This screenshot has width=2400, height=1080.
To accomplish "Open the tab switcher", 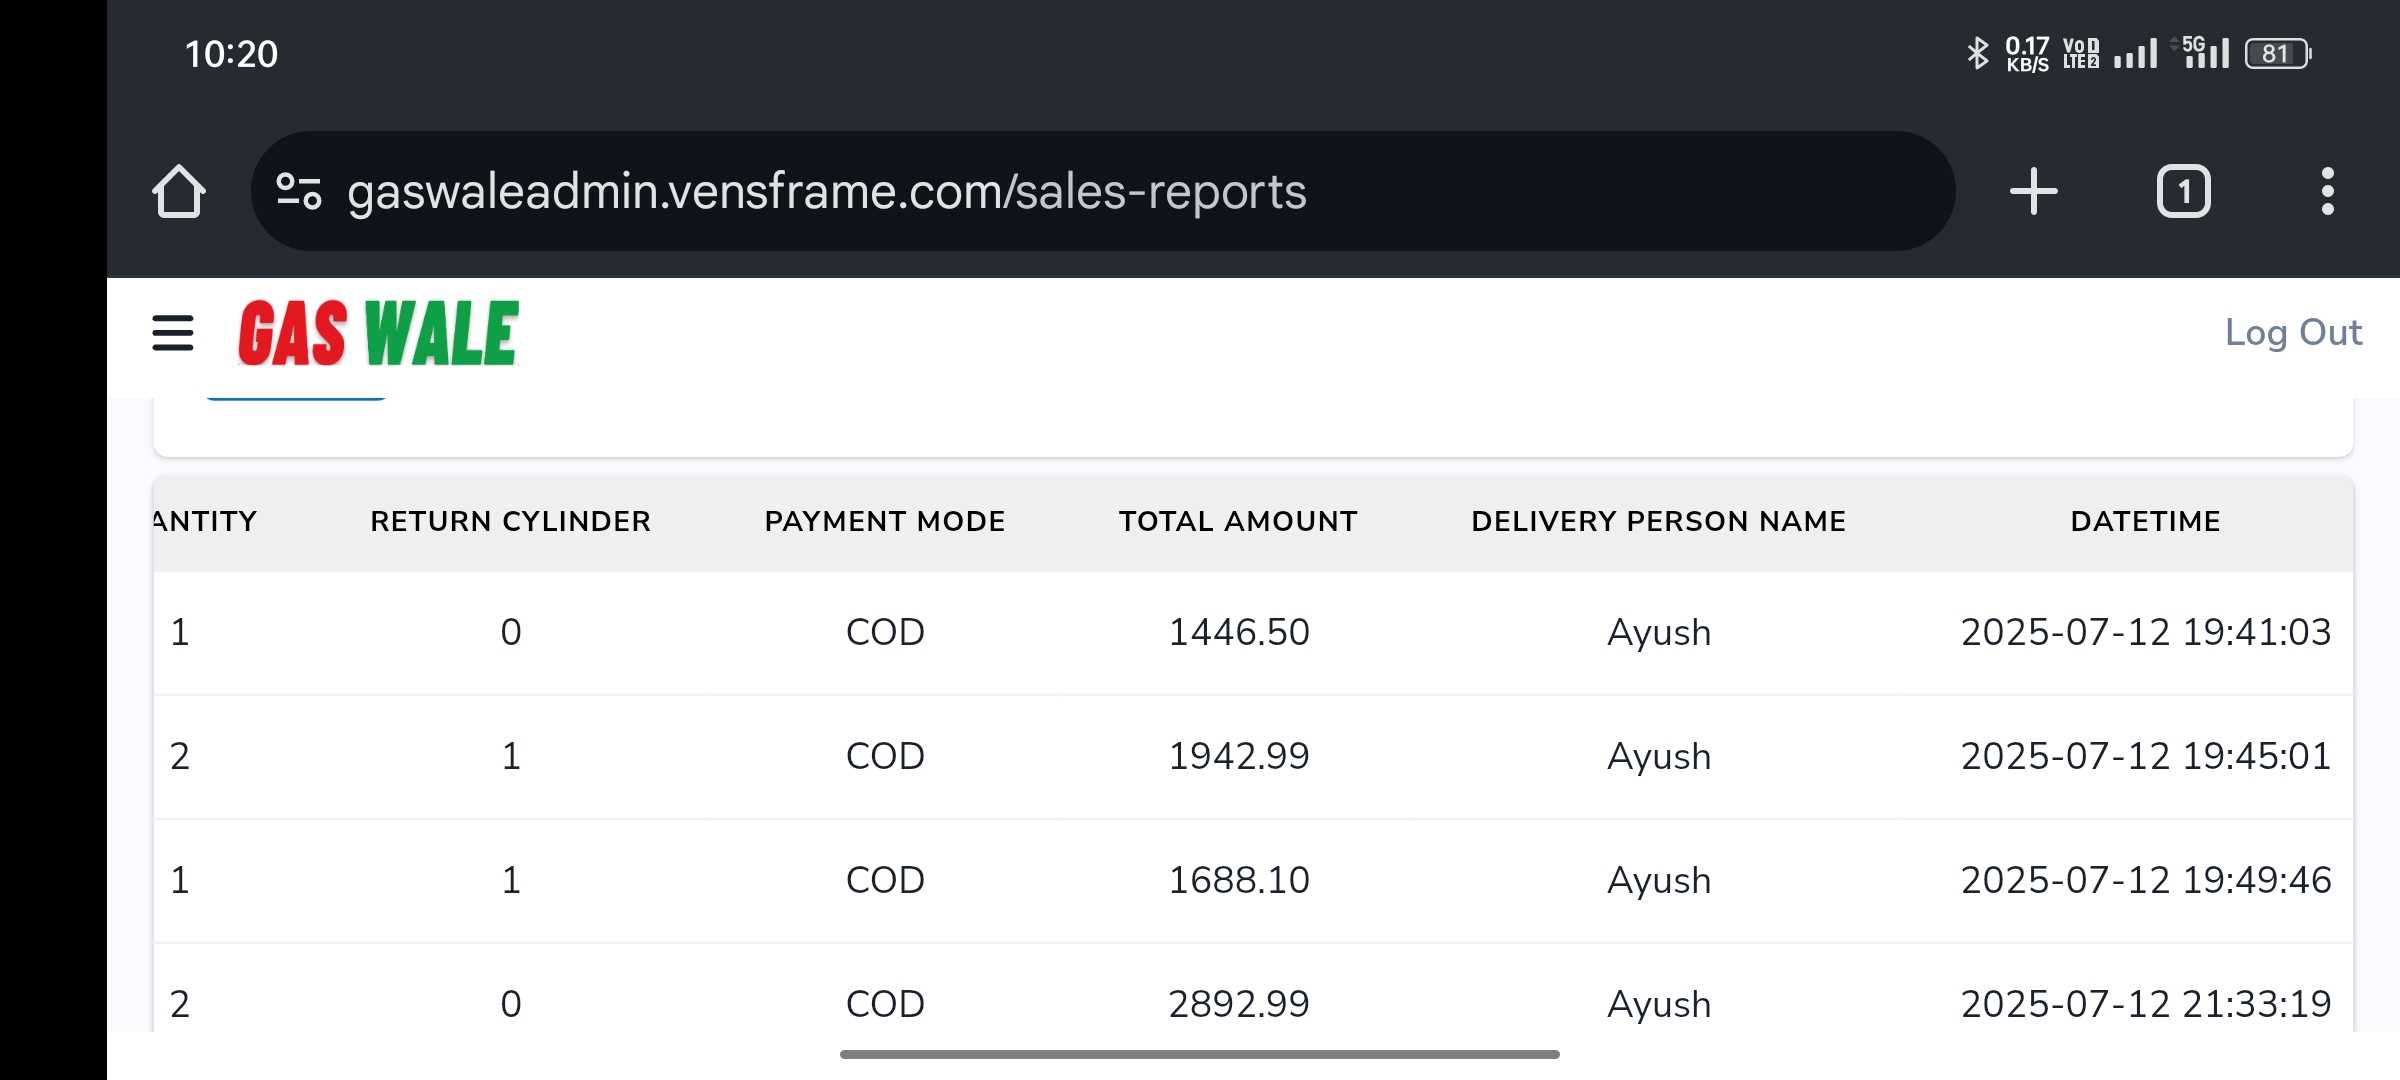I will pos(2183,191).
